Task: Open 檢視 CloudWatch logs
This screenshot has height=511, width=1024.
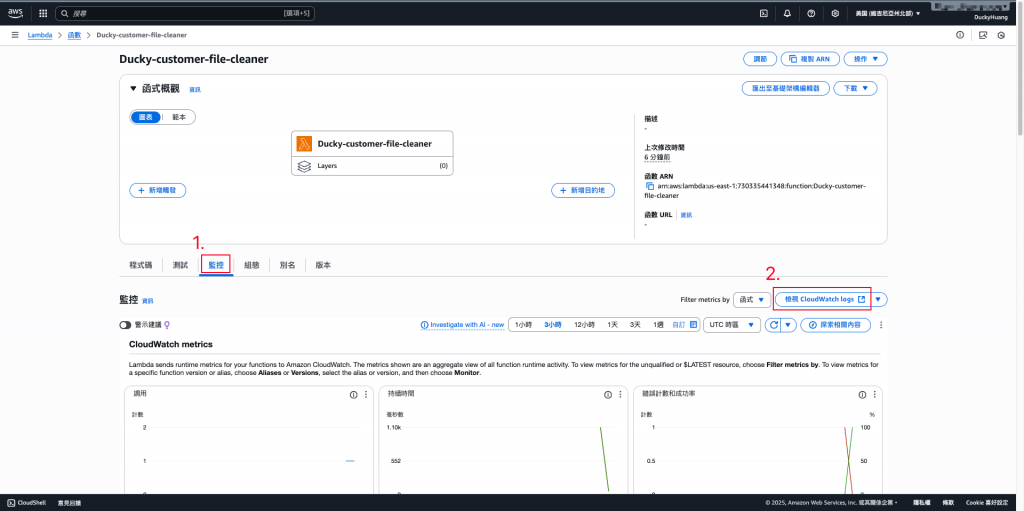Action: 822,299
